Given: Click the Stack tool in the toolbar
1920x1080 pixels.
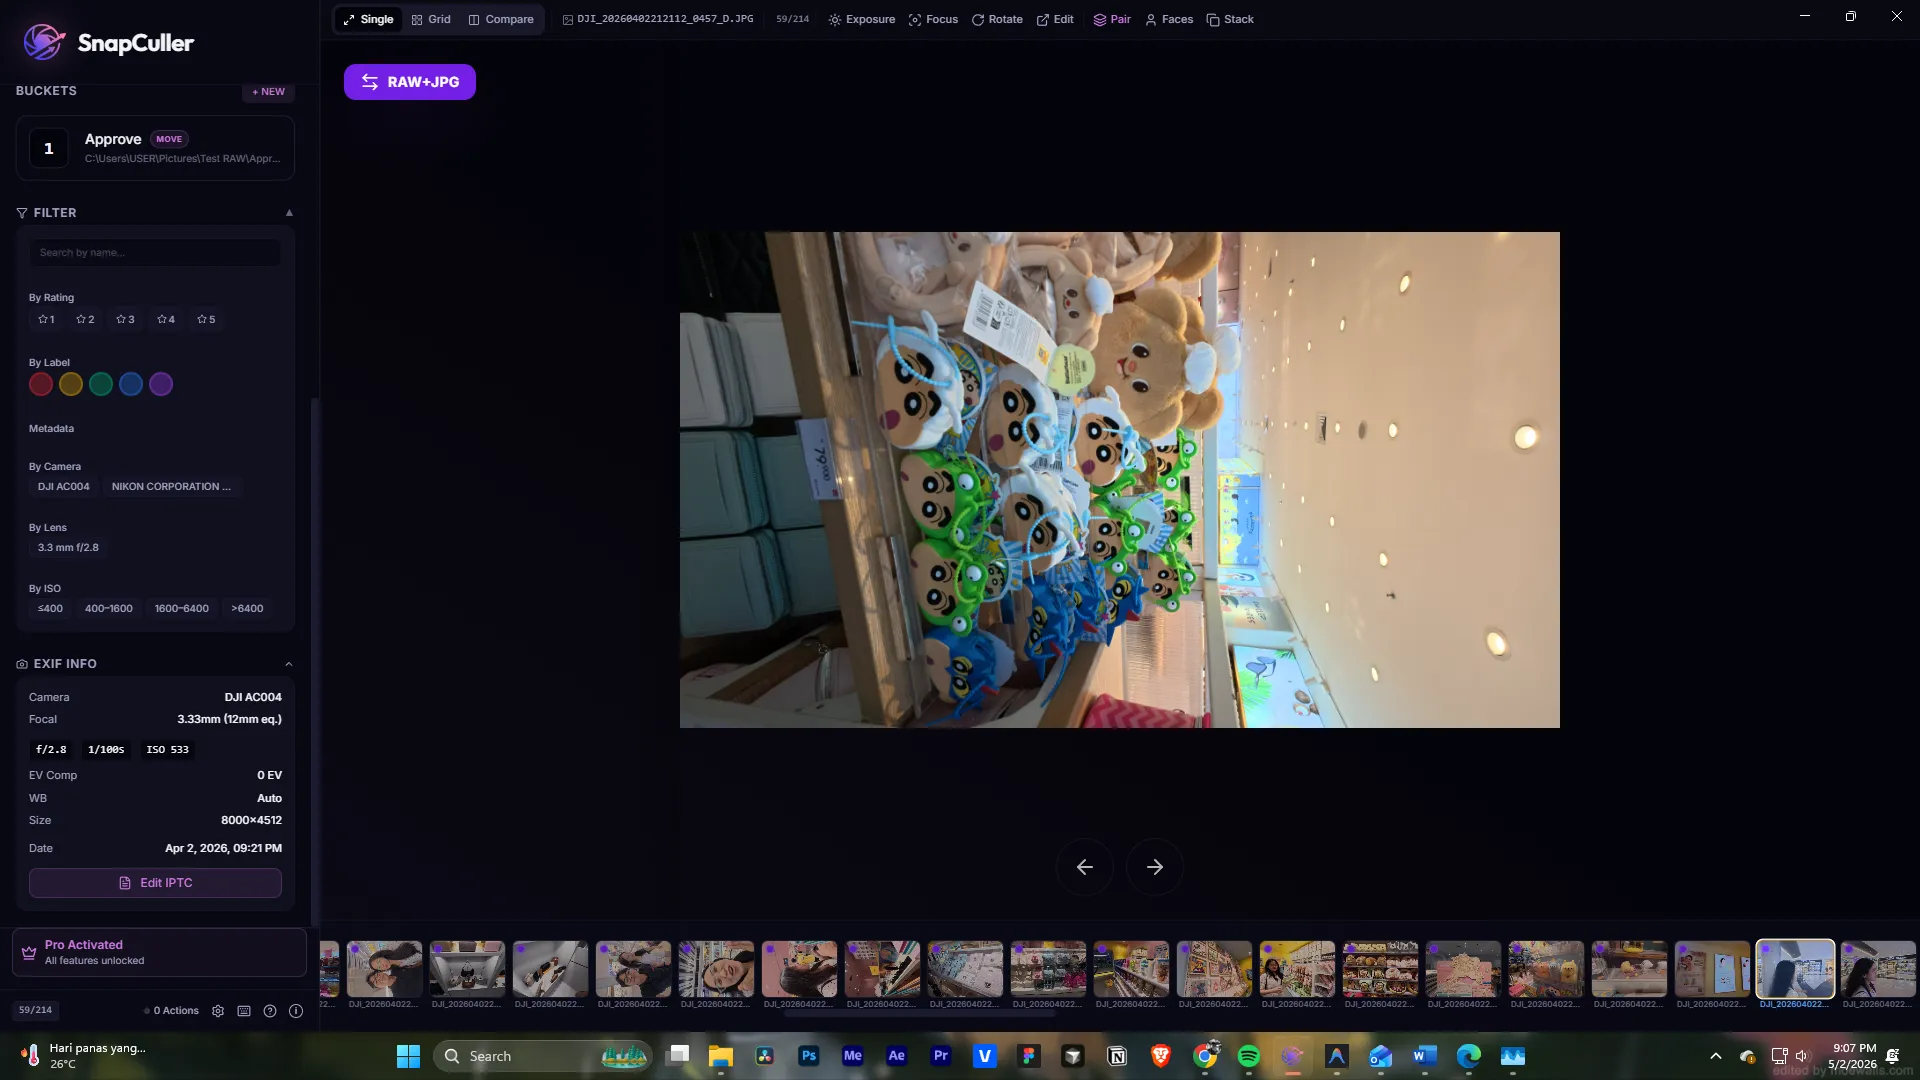Looking at the screenshot, I should [1230, 19].
